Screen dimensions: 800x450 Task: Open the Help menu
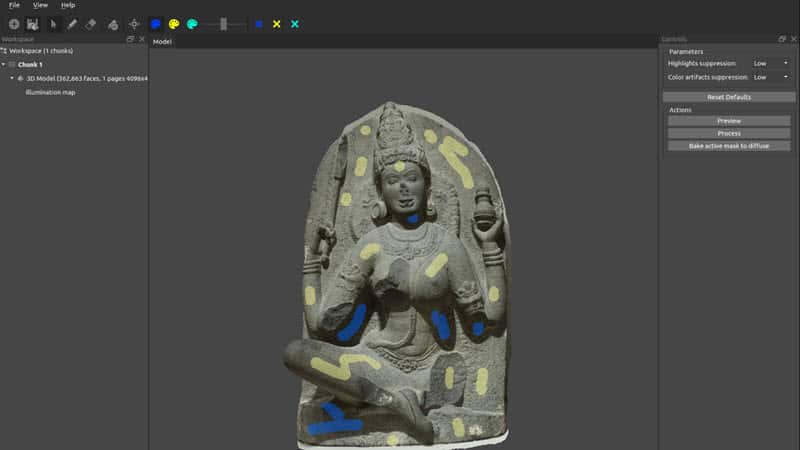tap(68, 5)
